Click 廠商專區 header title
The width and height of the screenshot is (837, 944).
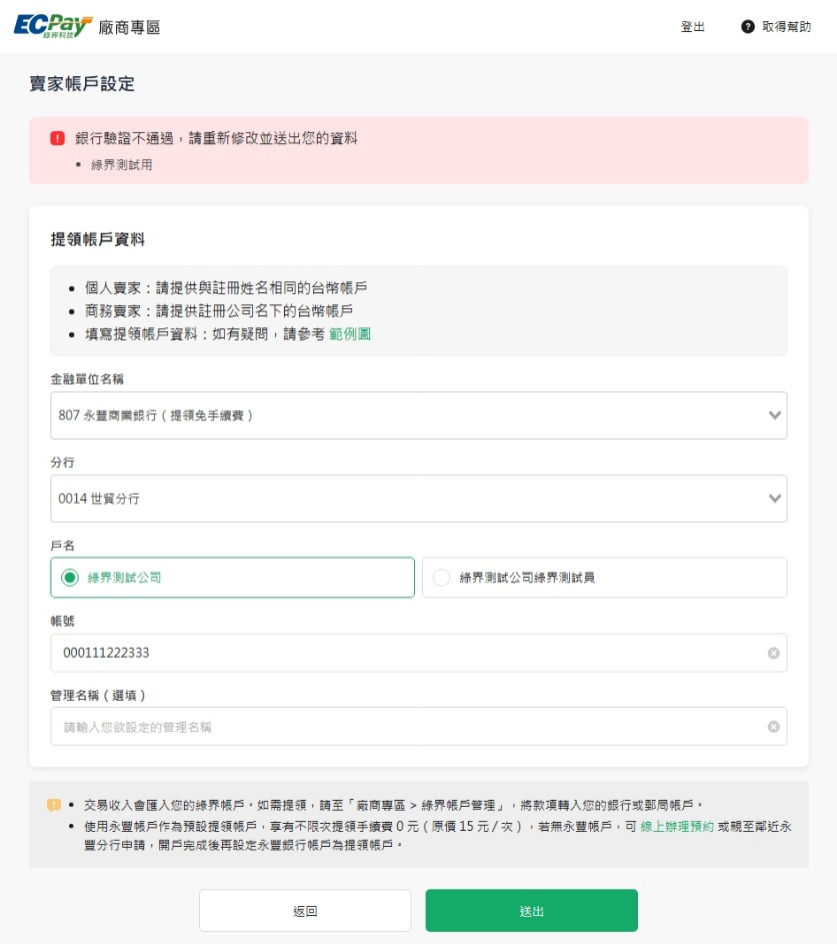pyautogui.click(x=130, y=28)
